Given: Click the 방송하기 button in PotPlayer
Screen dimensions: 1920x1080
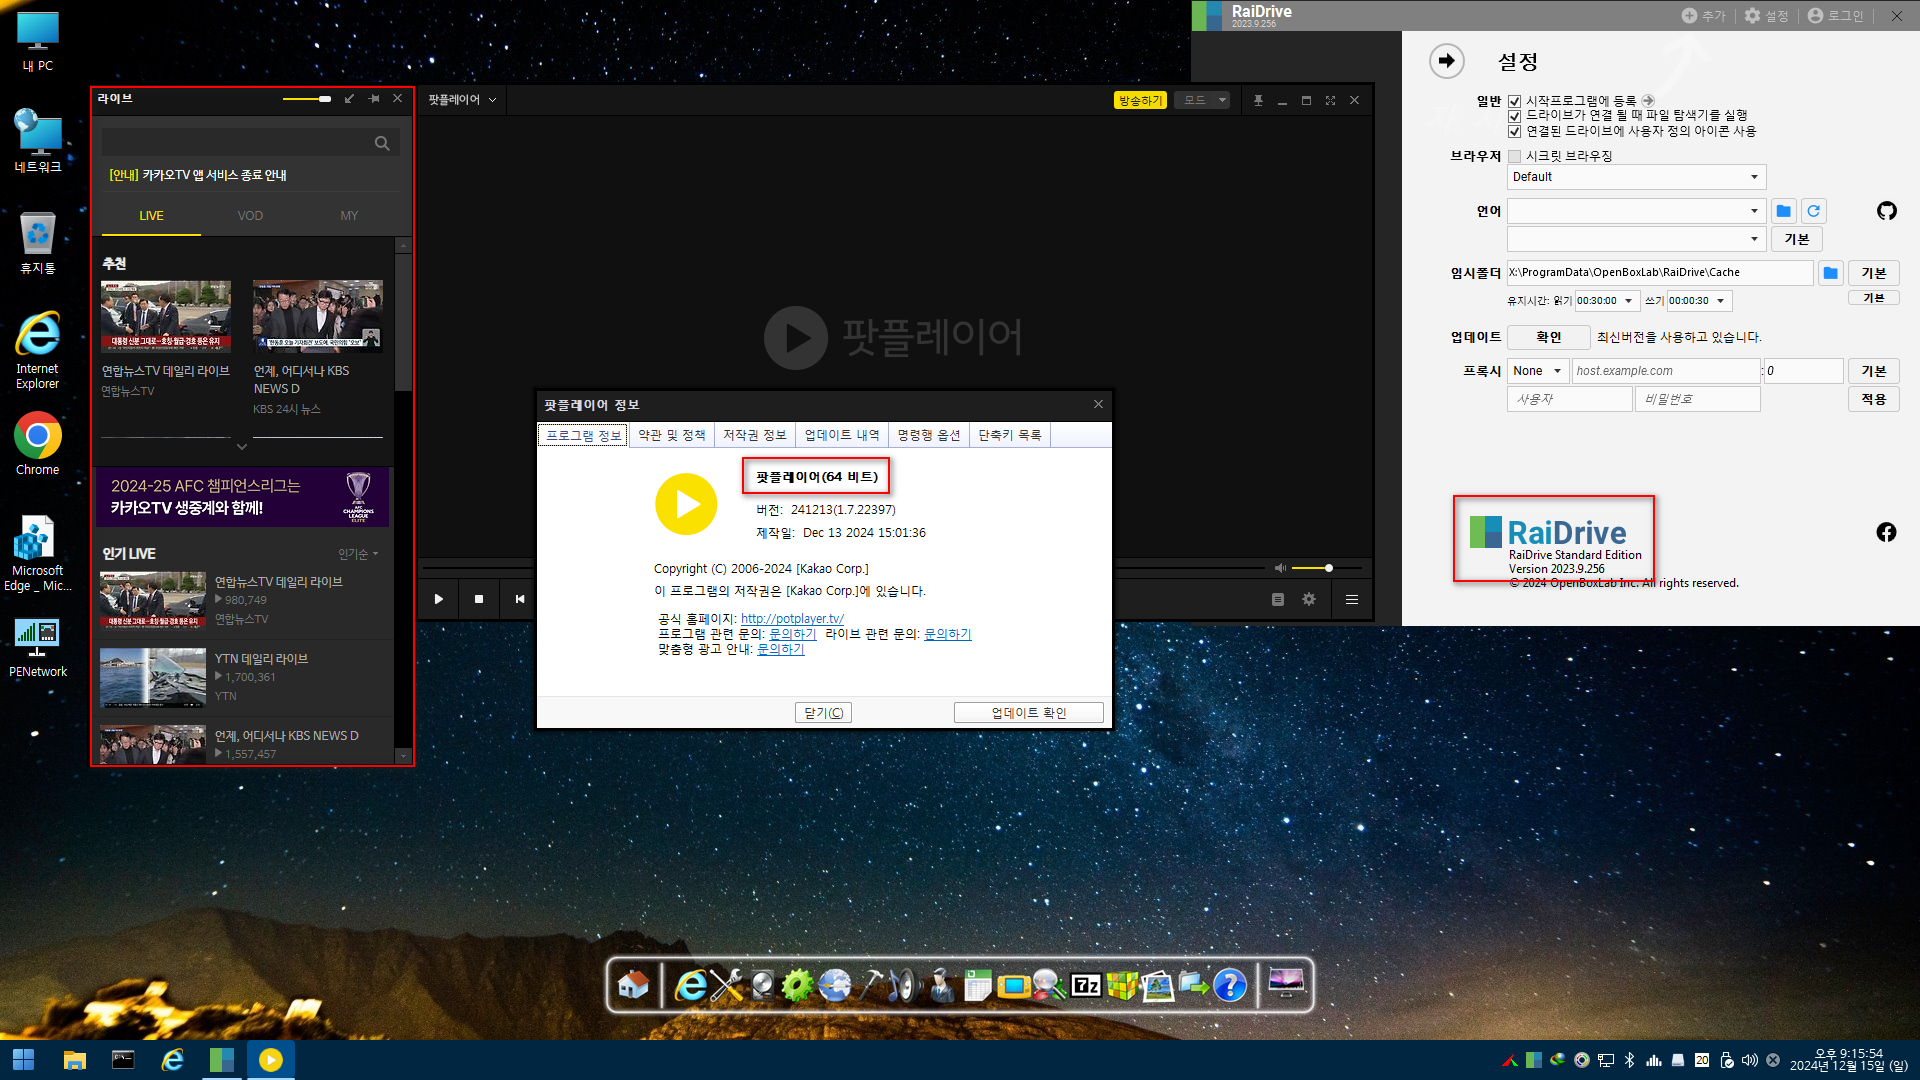Looking at the screenshot, I should tap(1140, 100).
